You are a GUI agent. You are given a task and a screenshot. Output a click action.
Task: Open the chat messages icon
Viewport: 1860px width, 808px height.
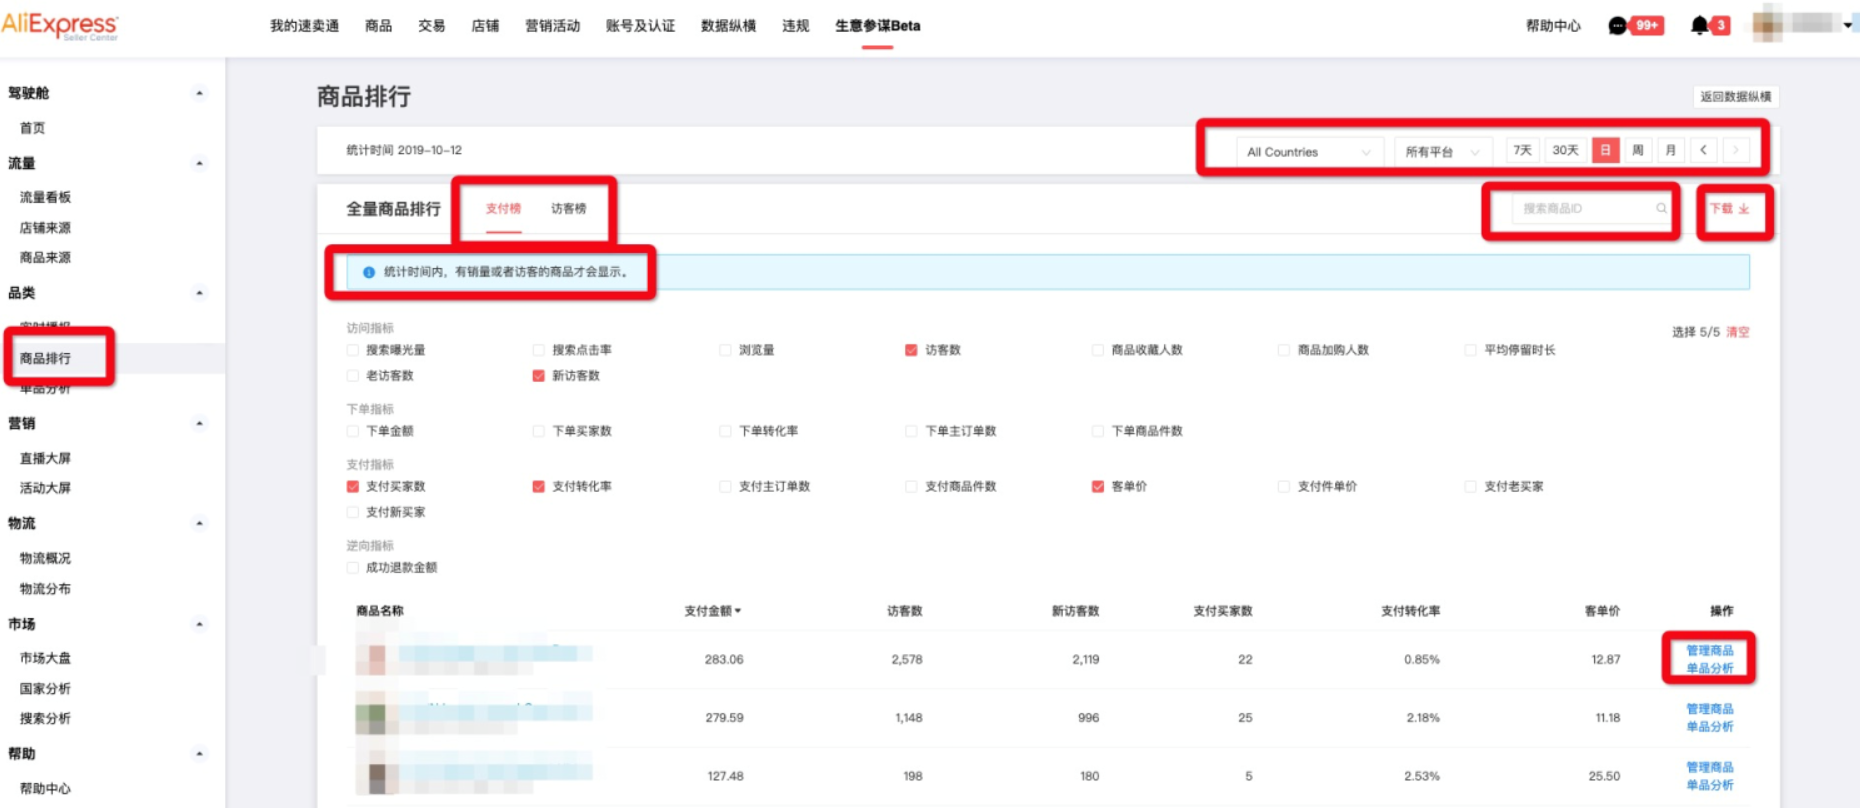(1617, 26)
